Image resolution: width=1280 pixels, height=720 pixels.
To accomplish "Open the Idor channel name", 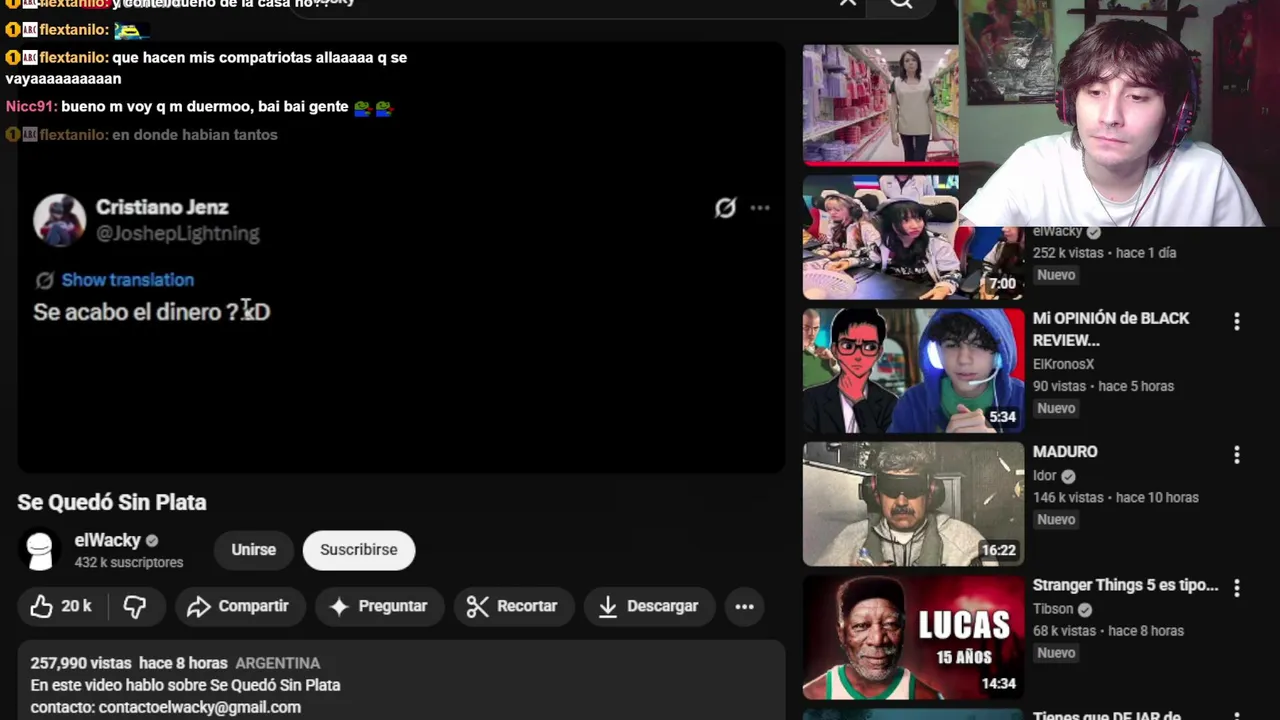I will (1045, 476).
